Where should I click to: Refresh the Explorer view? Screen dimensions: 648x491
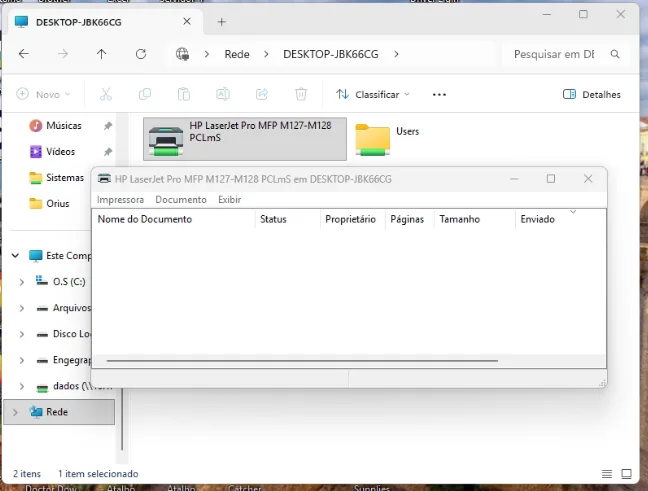141,54
